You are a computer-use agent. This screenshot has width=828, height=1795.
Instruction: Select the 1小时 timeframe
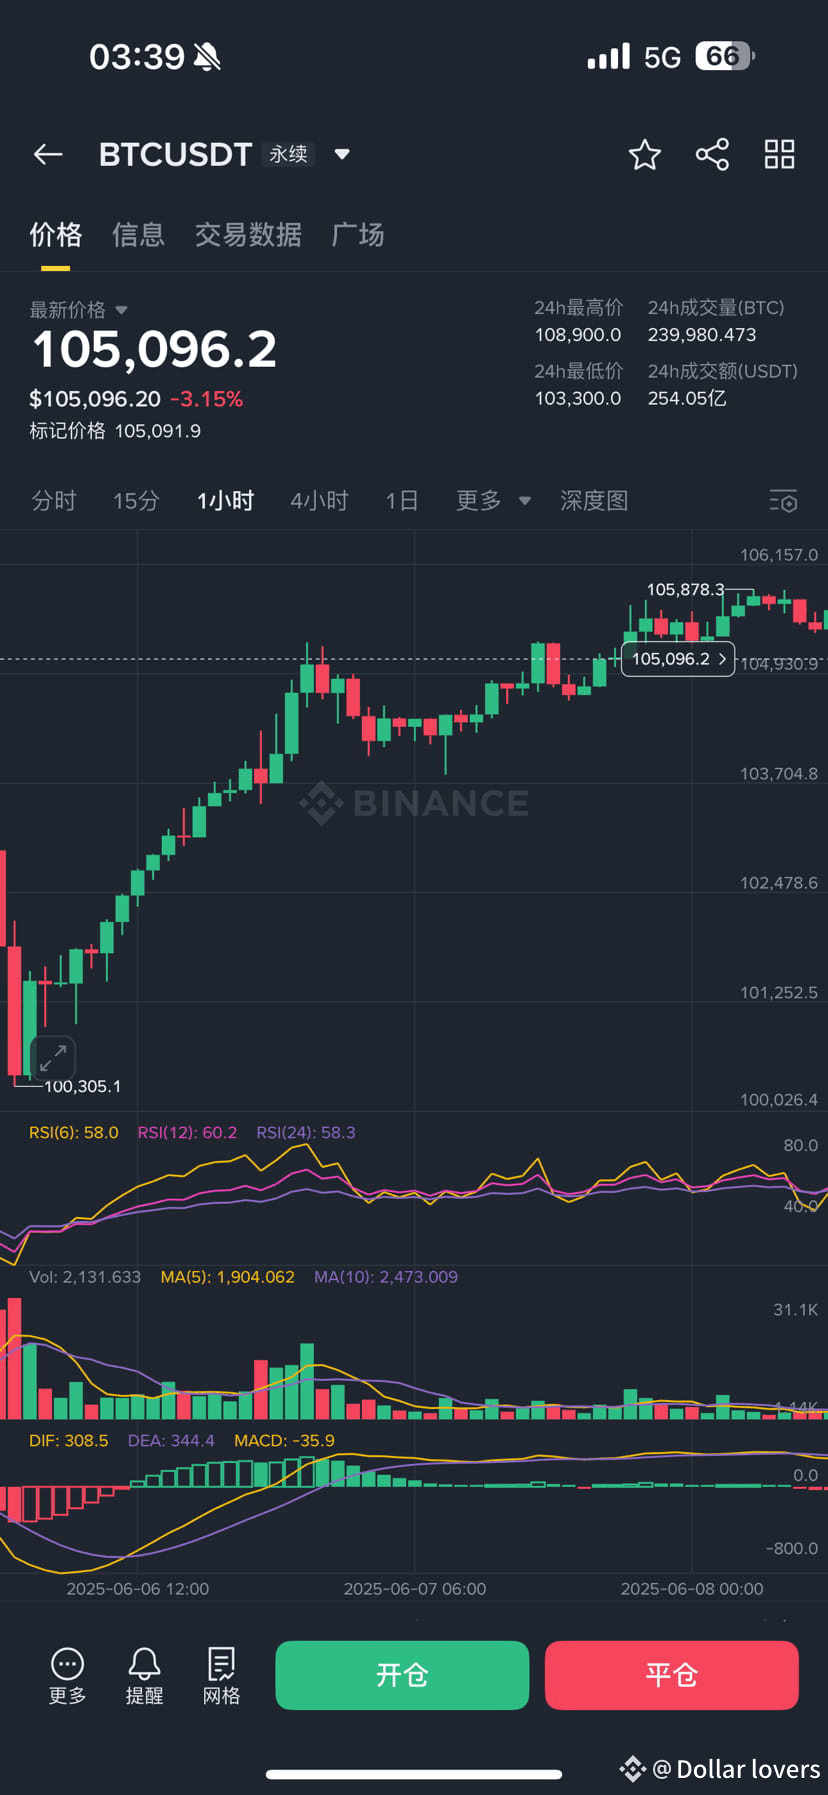225,501
